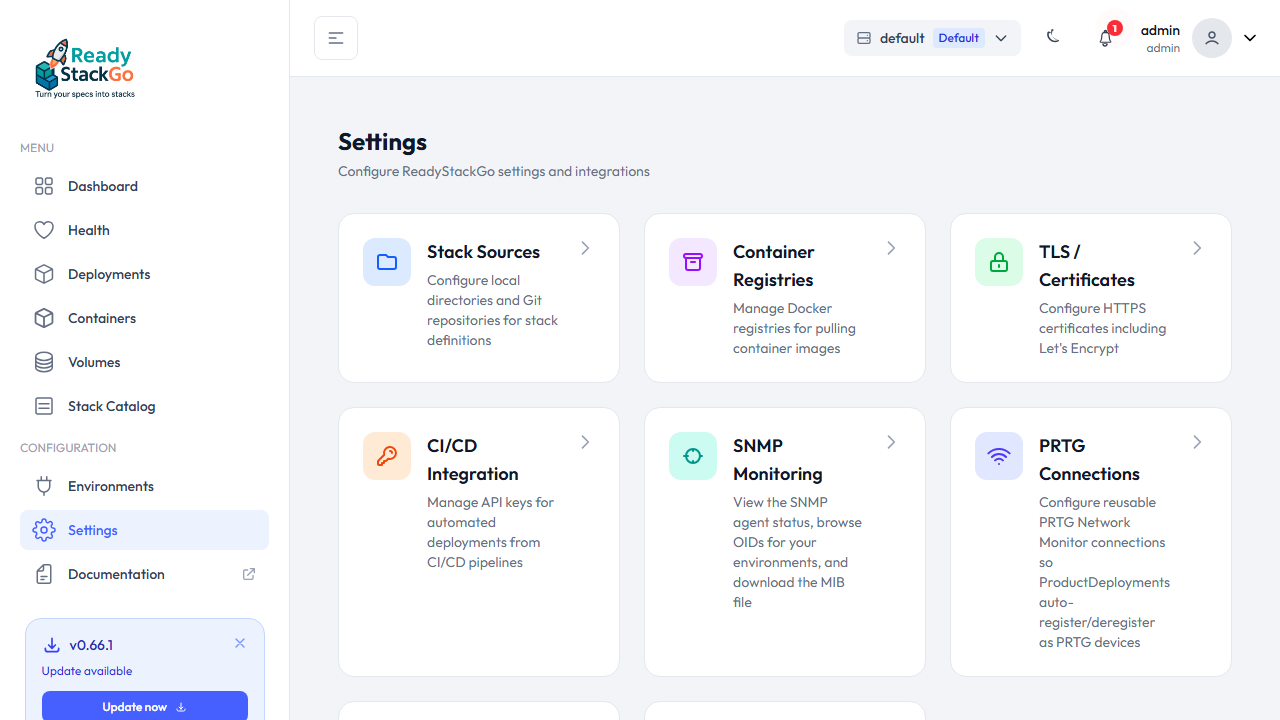This screenshot has height=720, width=1280.
Task: Click the Settings gear icon in sidebar
Action: pos(44,530)
